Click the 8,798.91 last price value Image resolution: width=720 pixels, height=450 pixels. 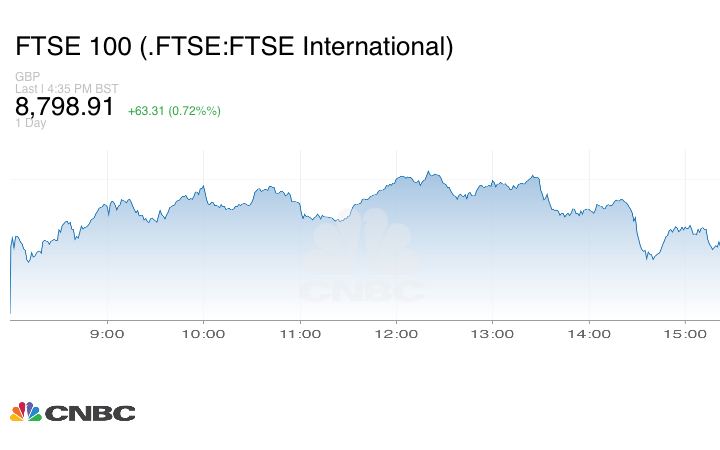(65, 107)
